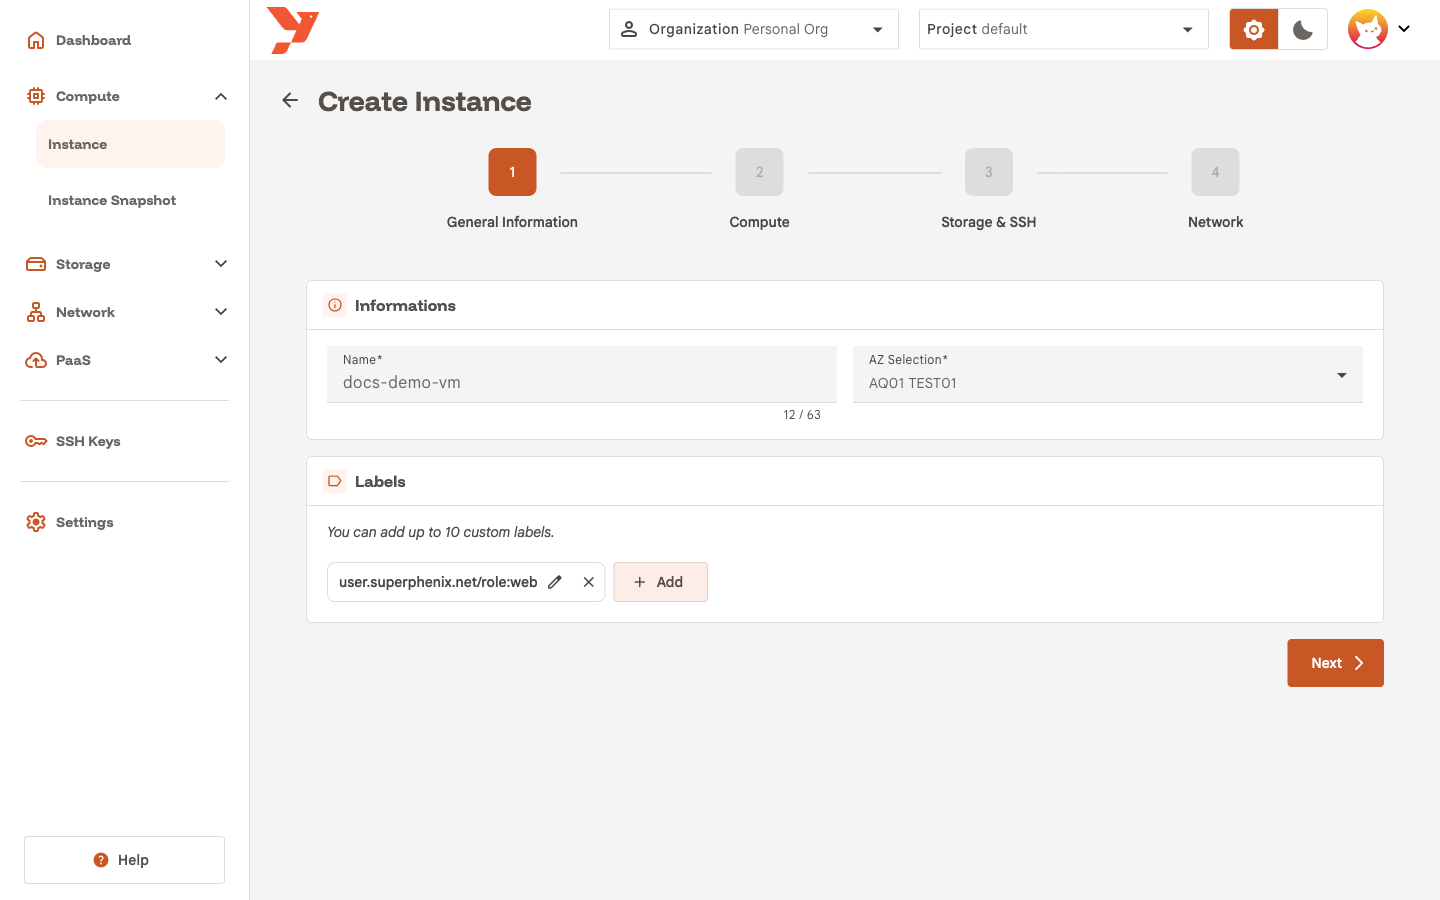Expand the Storage sidebar section
Screen dimensions: 1440x900
click(x=221, y=264)
